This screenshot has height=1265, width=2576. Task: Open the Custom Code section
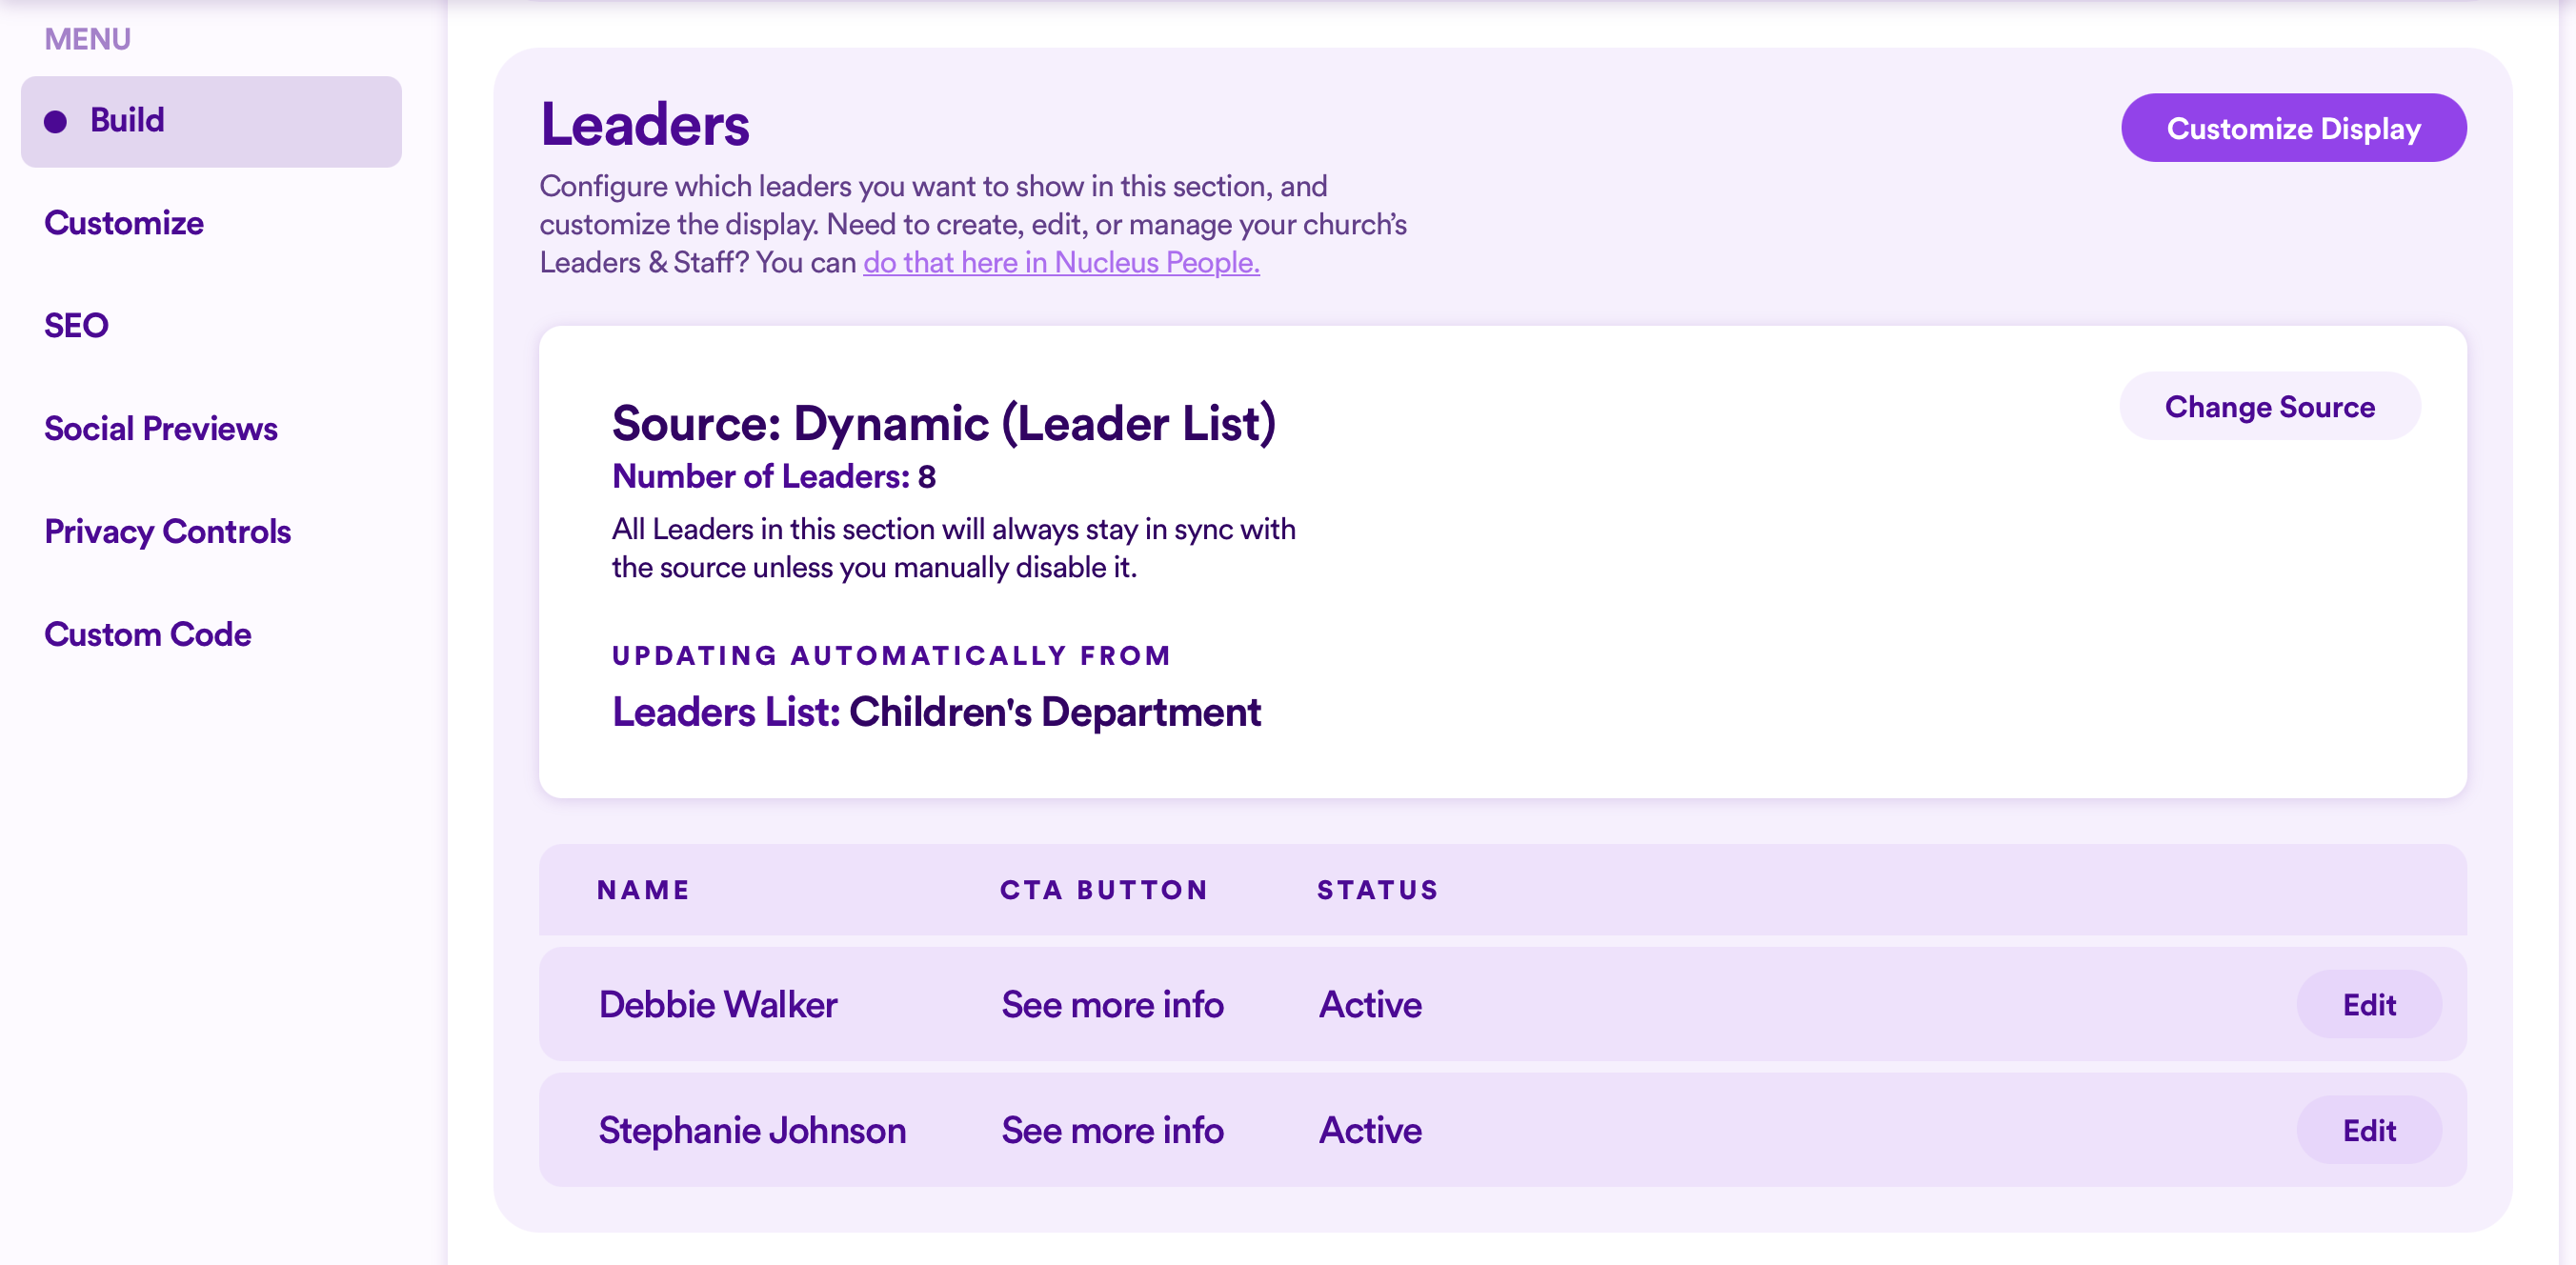[x=147, y=635]
